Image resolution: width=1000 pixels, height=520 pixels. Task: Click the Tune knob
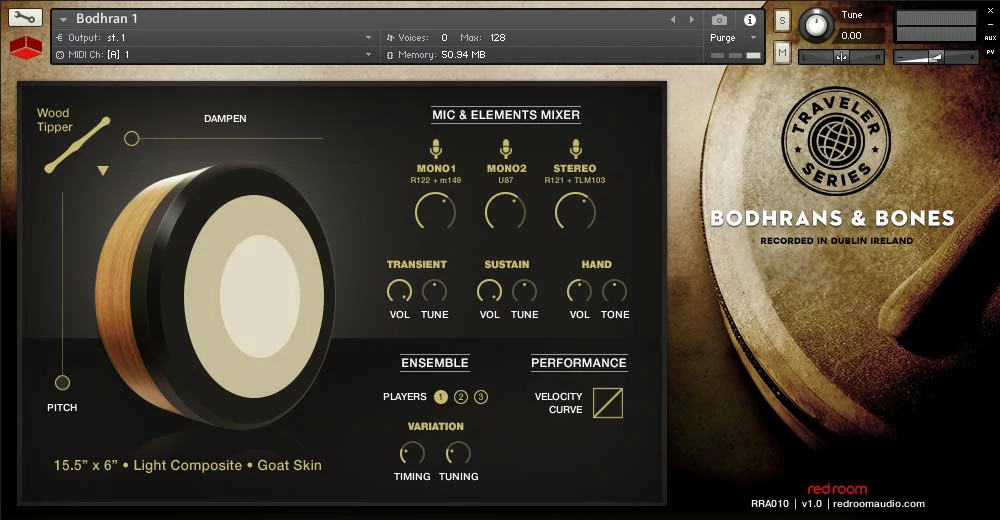click(817, 24)
